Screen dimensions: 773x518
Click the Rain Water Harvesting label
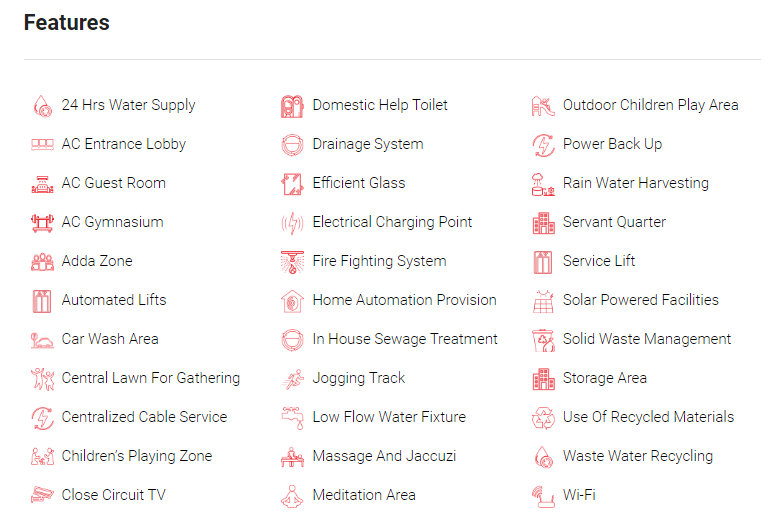pyautogui.click(x=635, y=183)
